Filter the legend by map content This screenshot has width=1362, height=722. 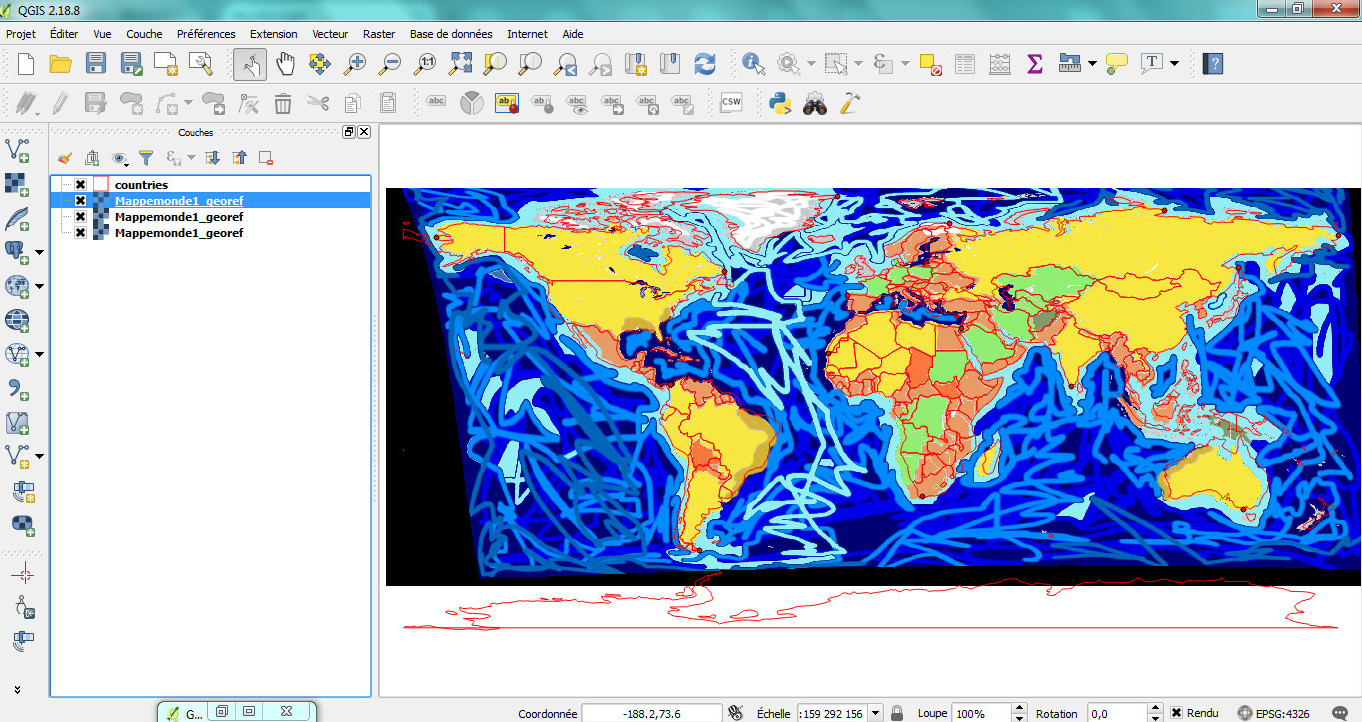[x=146, y=158]
